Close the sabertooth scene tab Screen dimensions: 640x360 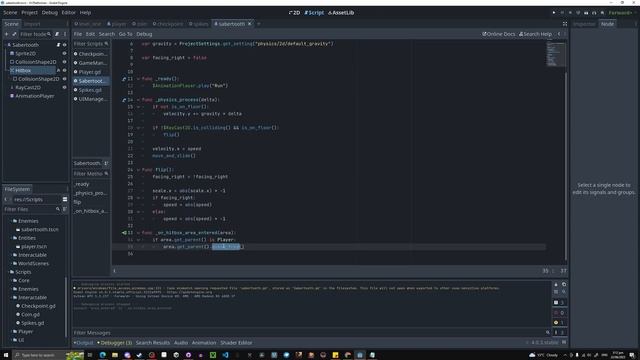click(249, 24)
